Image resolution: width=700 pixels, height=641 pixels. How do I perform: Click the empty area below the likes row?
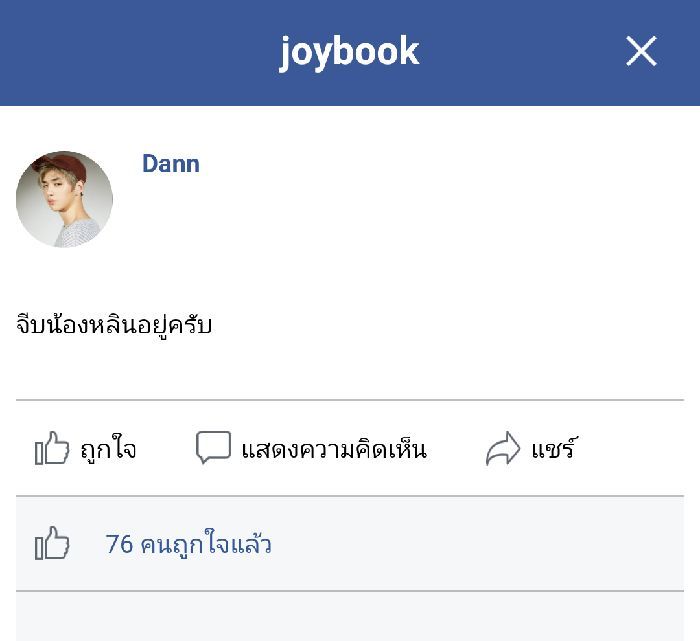(x=350, y=617)
